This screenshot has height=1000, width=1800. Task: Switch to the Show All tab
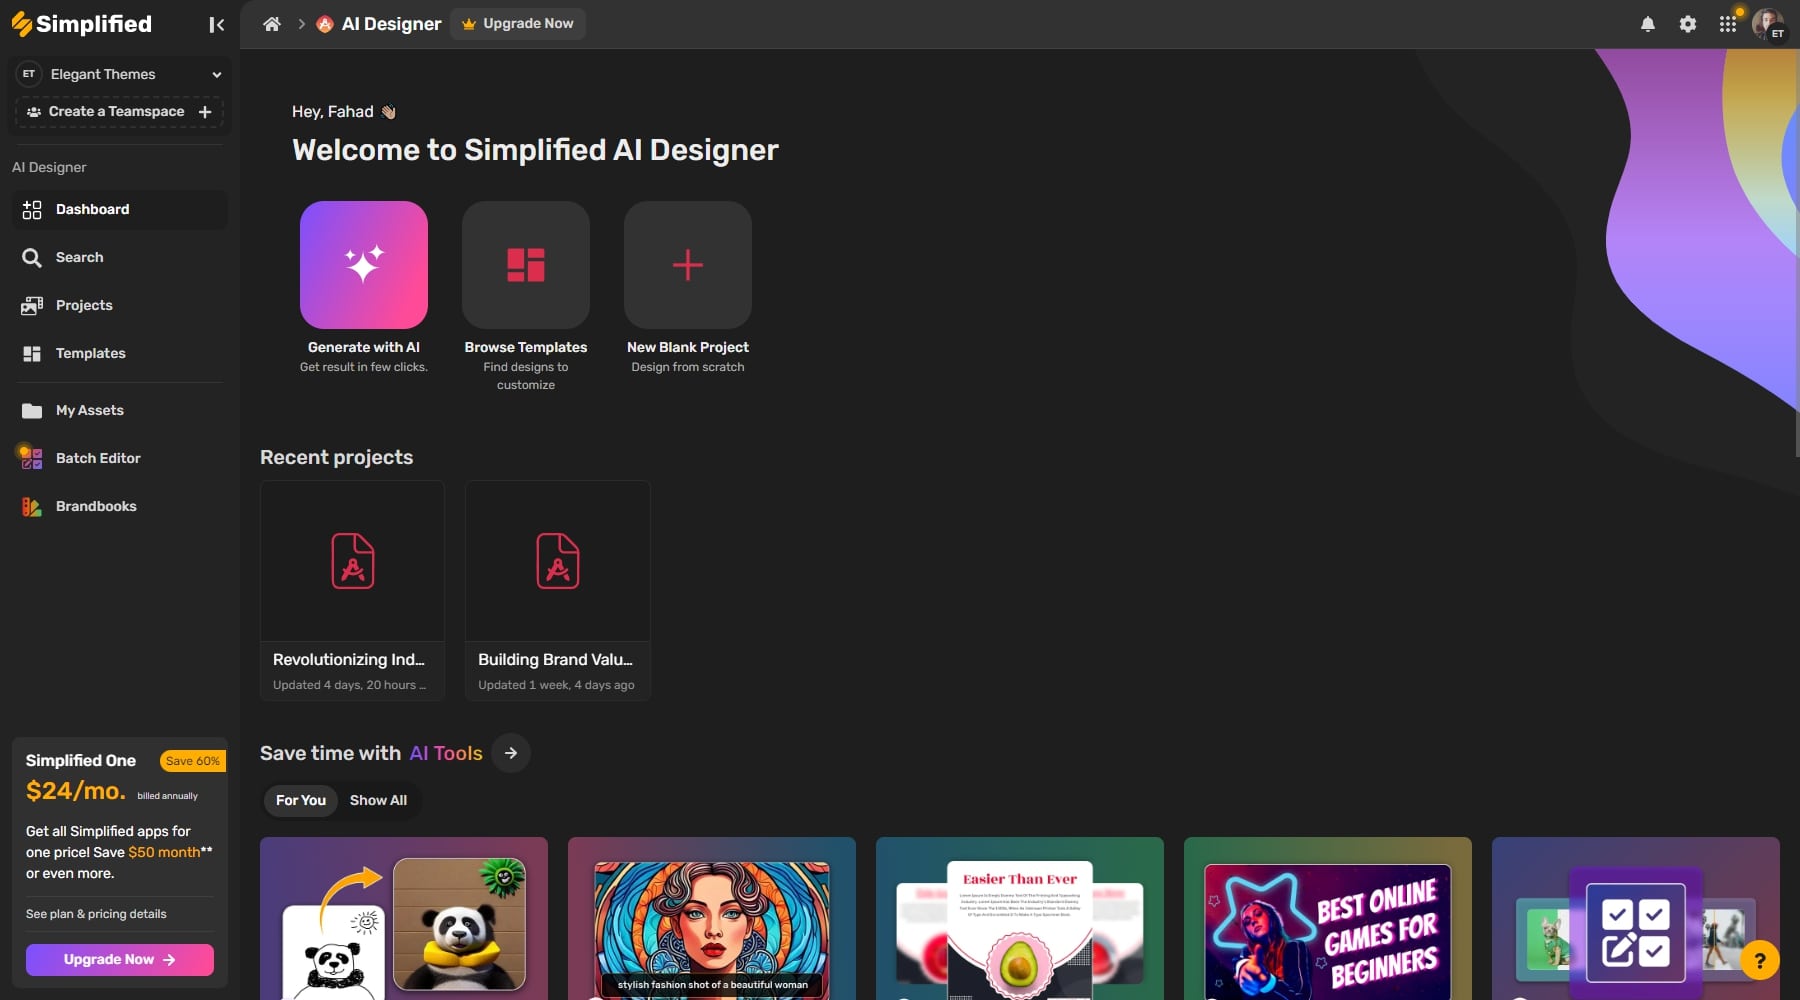coord(378,800)
